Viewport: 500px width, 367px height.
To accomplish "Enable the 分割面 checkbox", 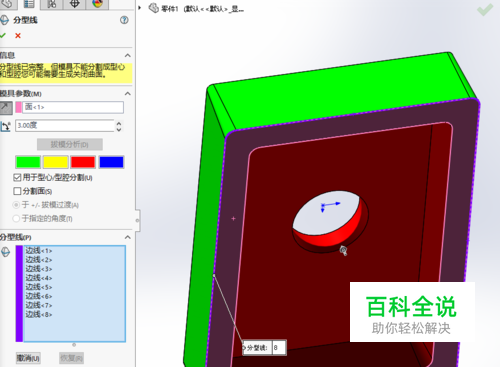I will pyautogui.click(x=17, y=191).
